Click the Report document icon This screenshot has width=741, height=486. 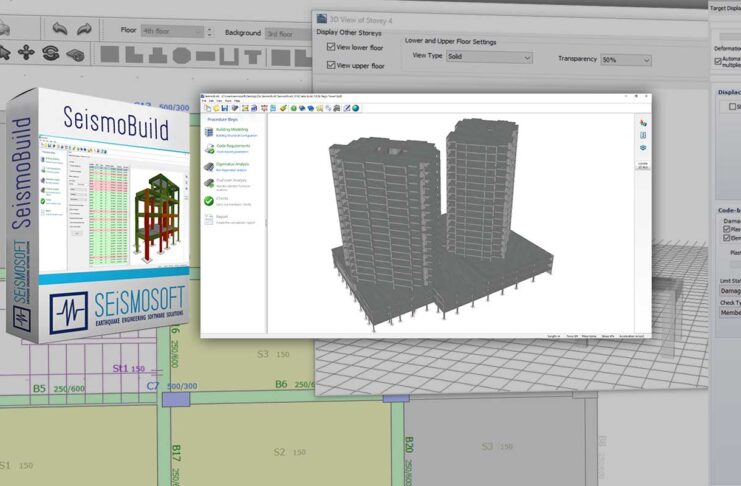[x=209, y=219]
